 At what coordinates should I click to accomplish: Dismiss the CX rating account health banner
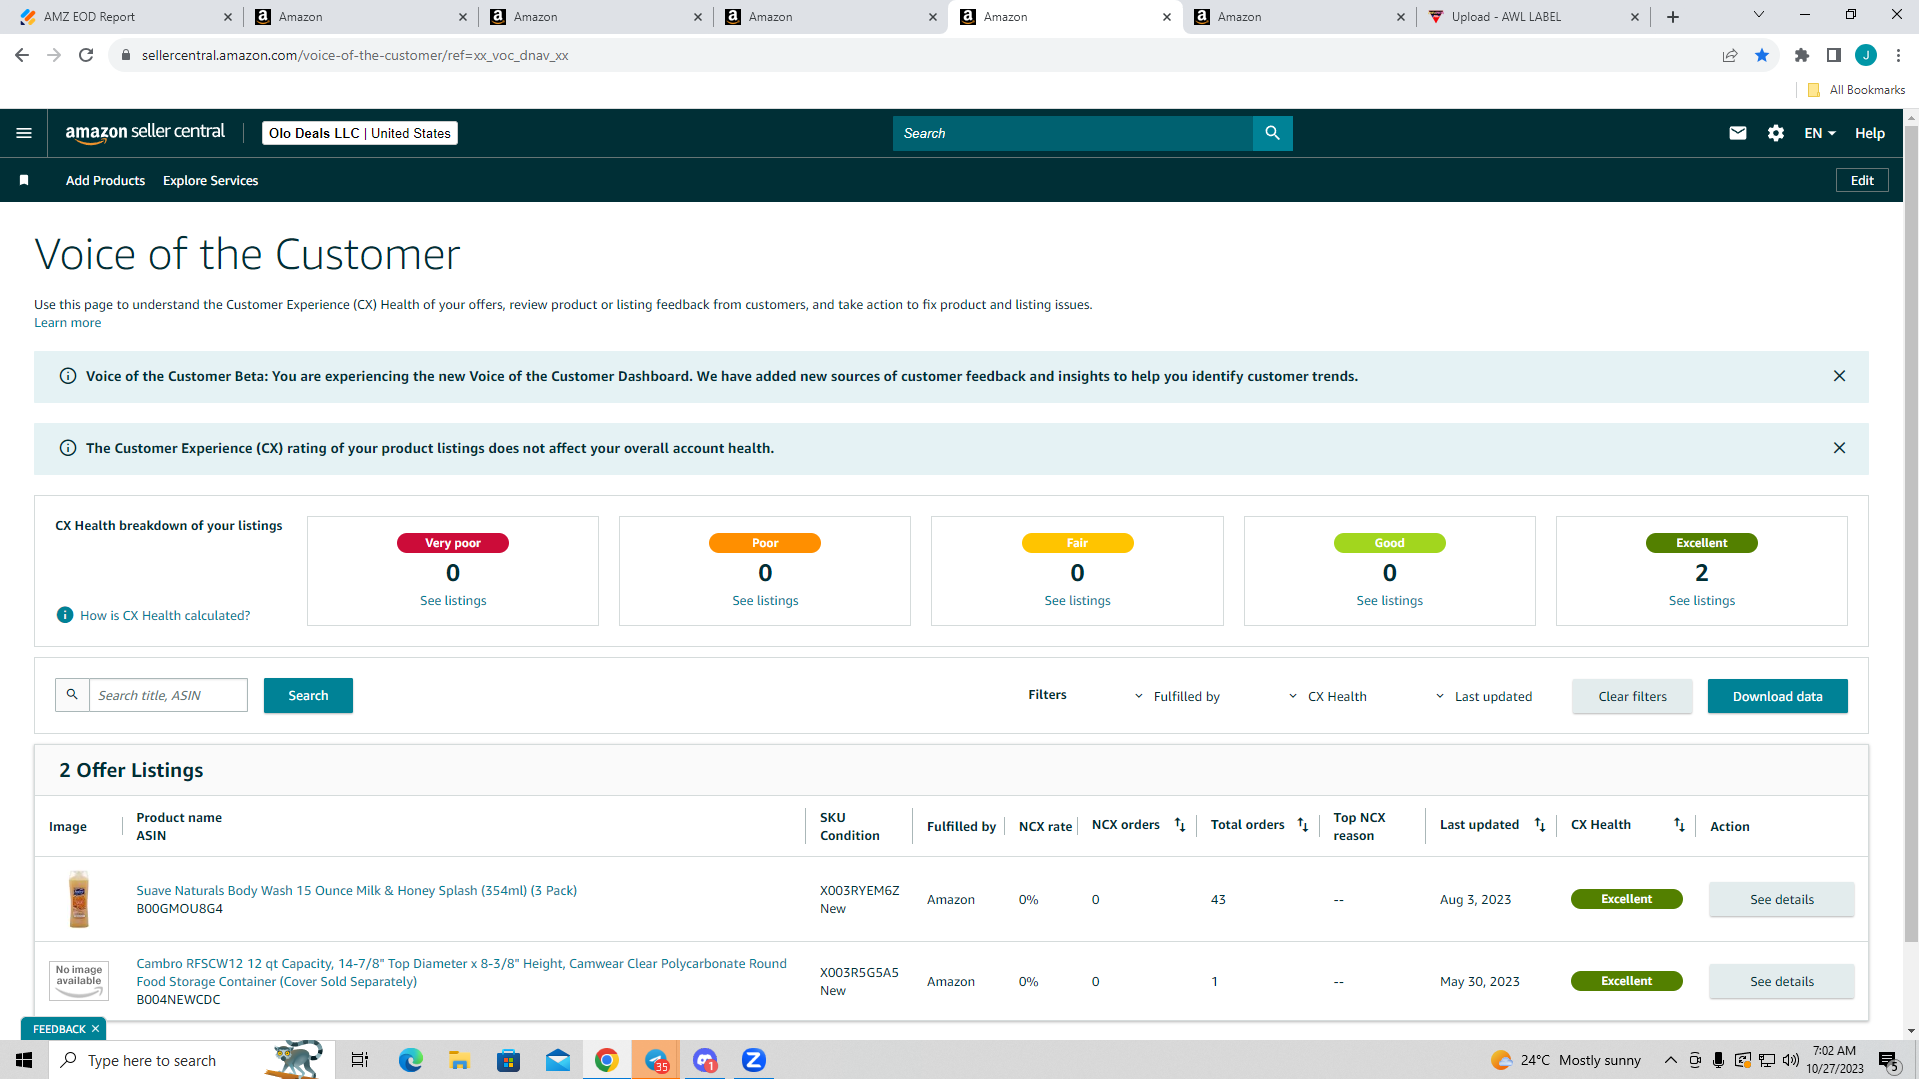point(1839,448)
